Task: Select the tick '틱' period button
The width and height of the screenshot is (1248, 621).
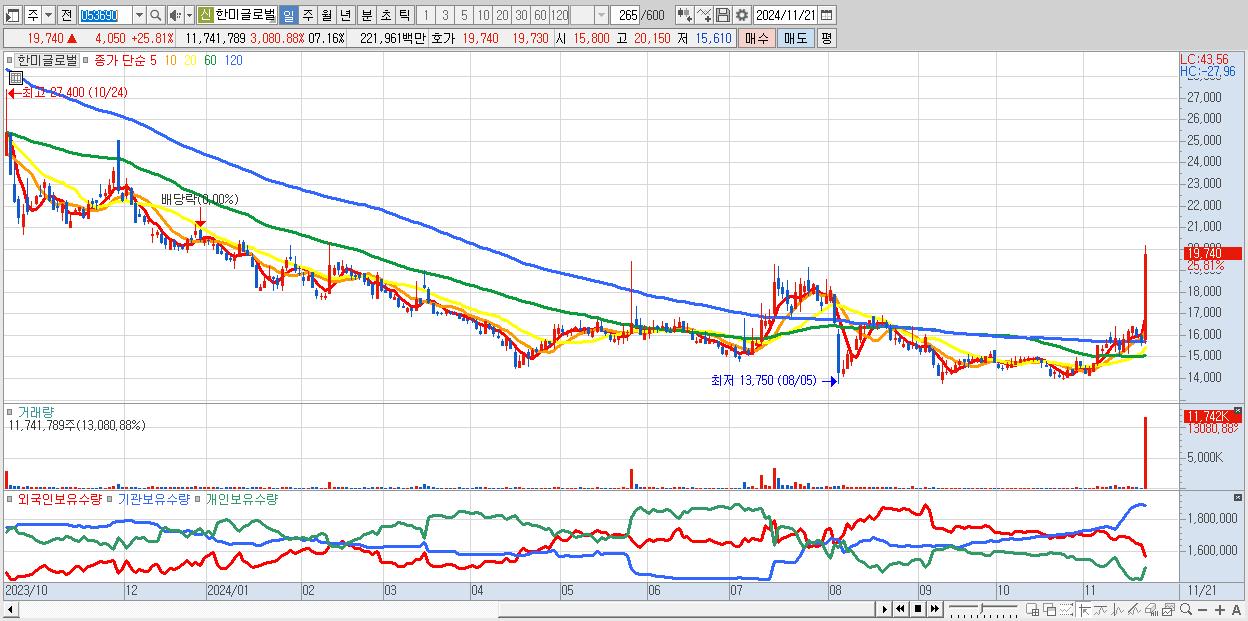Action: [x=404, y=15]
